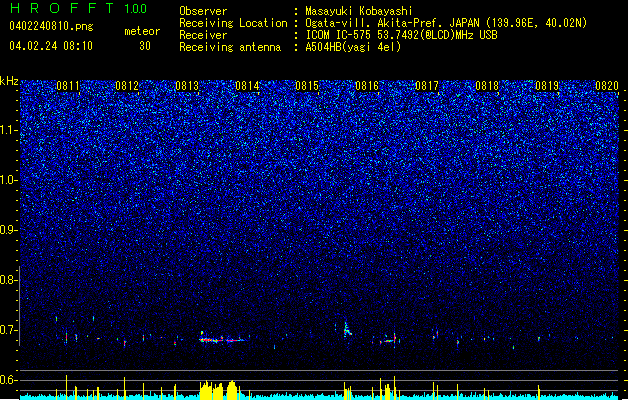Click the 0816 time marker
Viewport: 629px width, 400px height.
pyautogui.click(x=367, y=86)
